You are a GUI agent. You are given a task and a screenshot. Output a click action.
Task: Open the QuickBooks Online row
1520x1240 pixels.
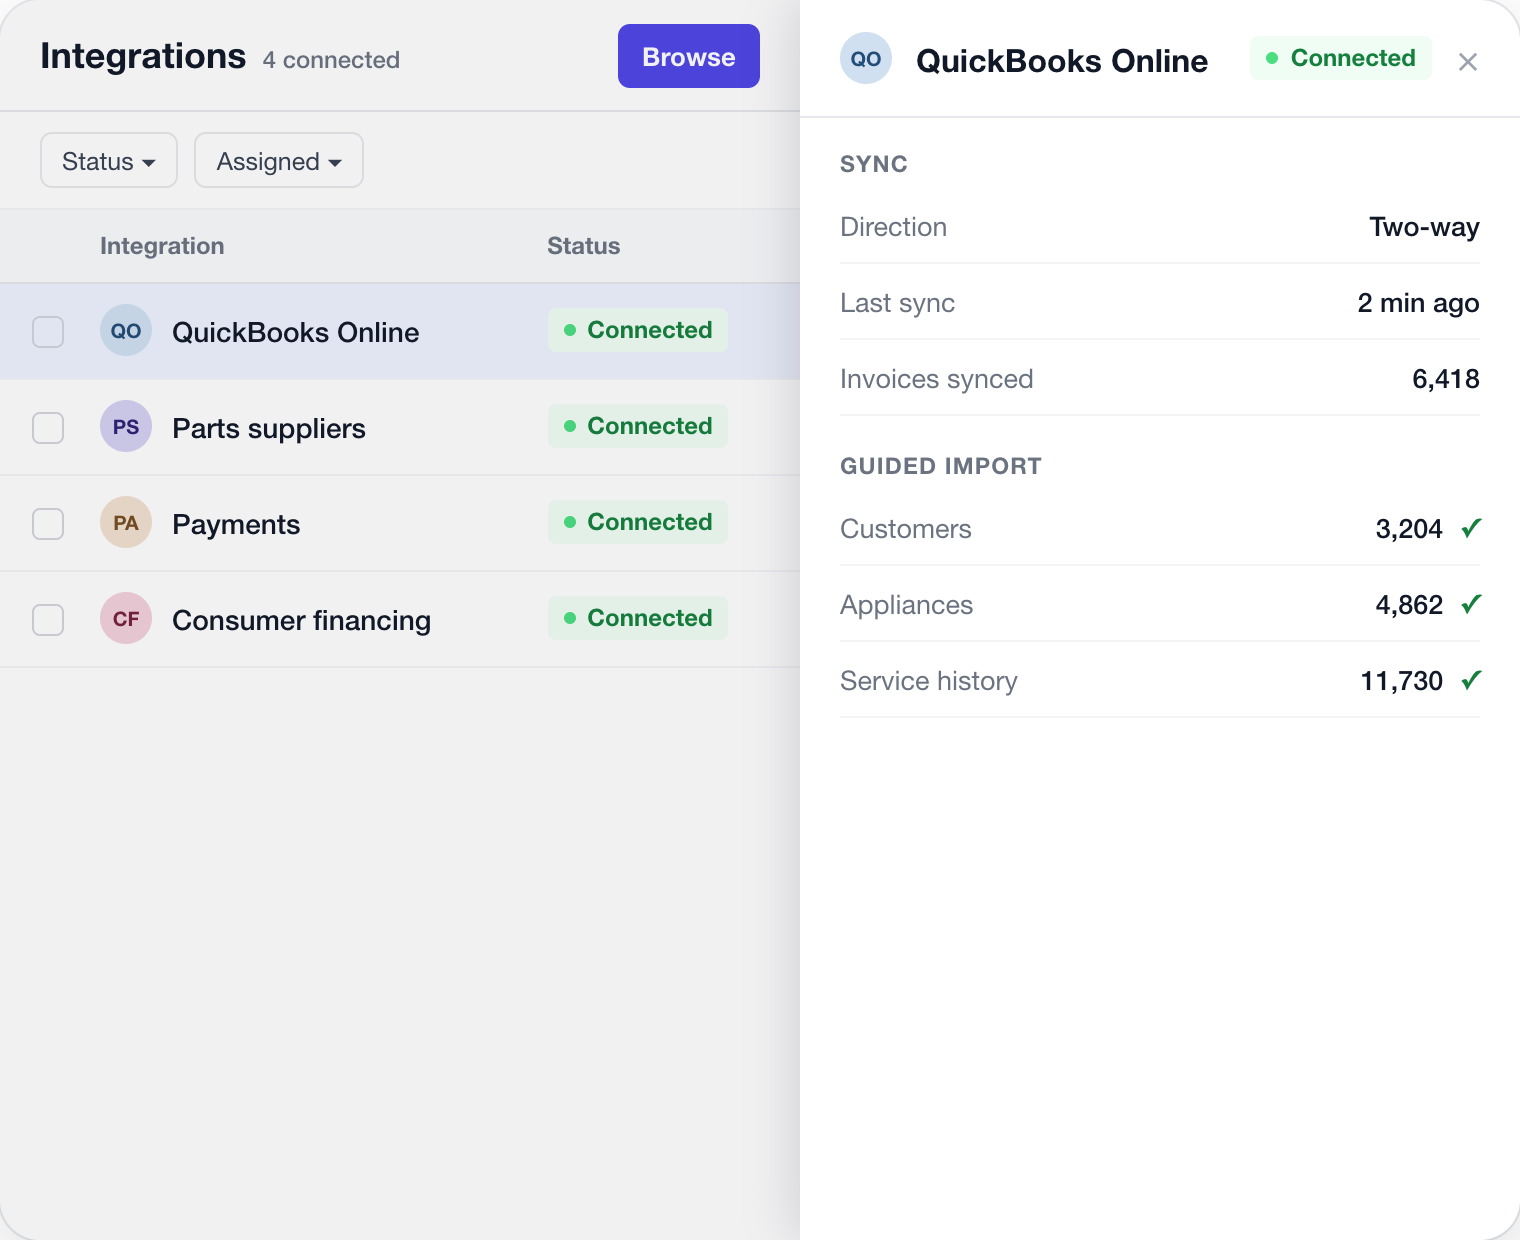(x=400, y=331)
